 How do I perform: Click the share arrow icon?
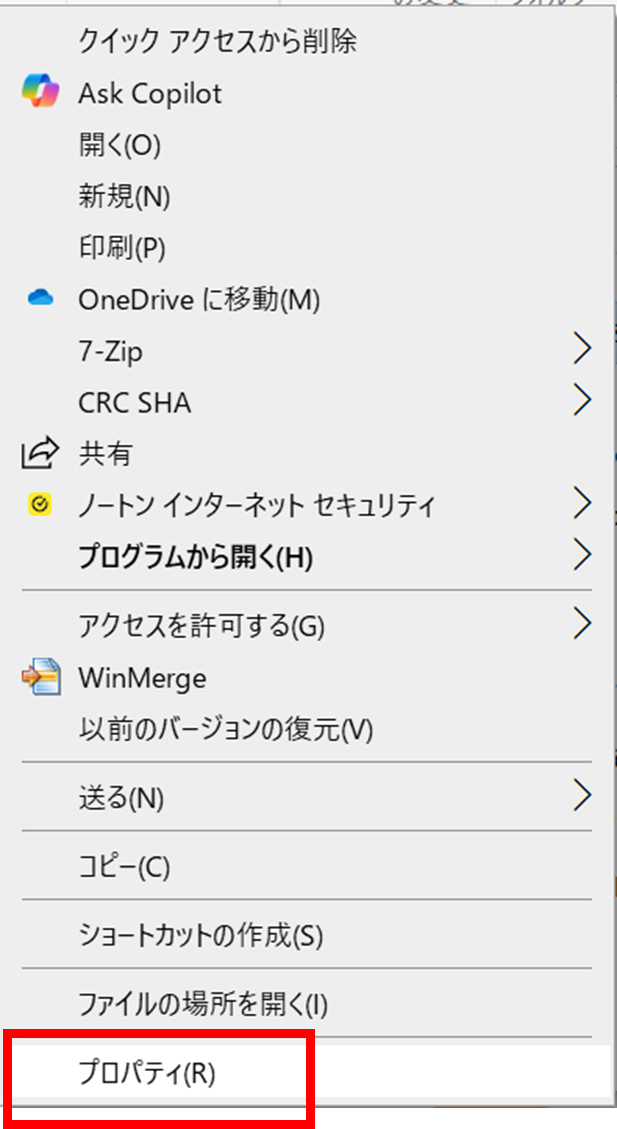pos(38,454)
